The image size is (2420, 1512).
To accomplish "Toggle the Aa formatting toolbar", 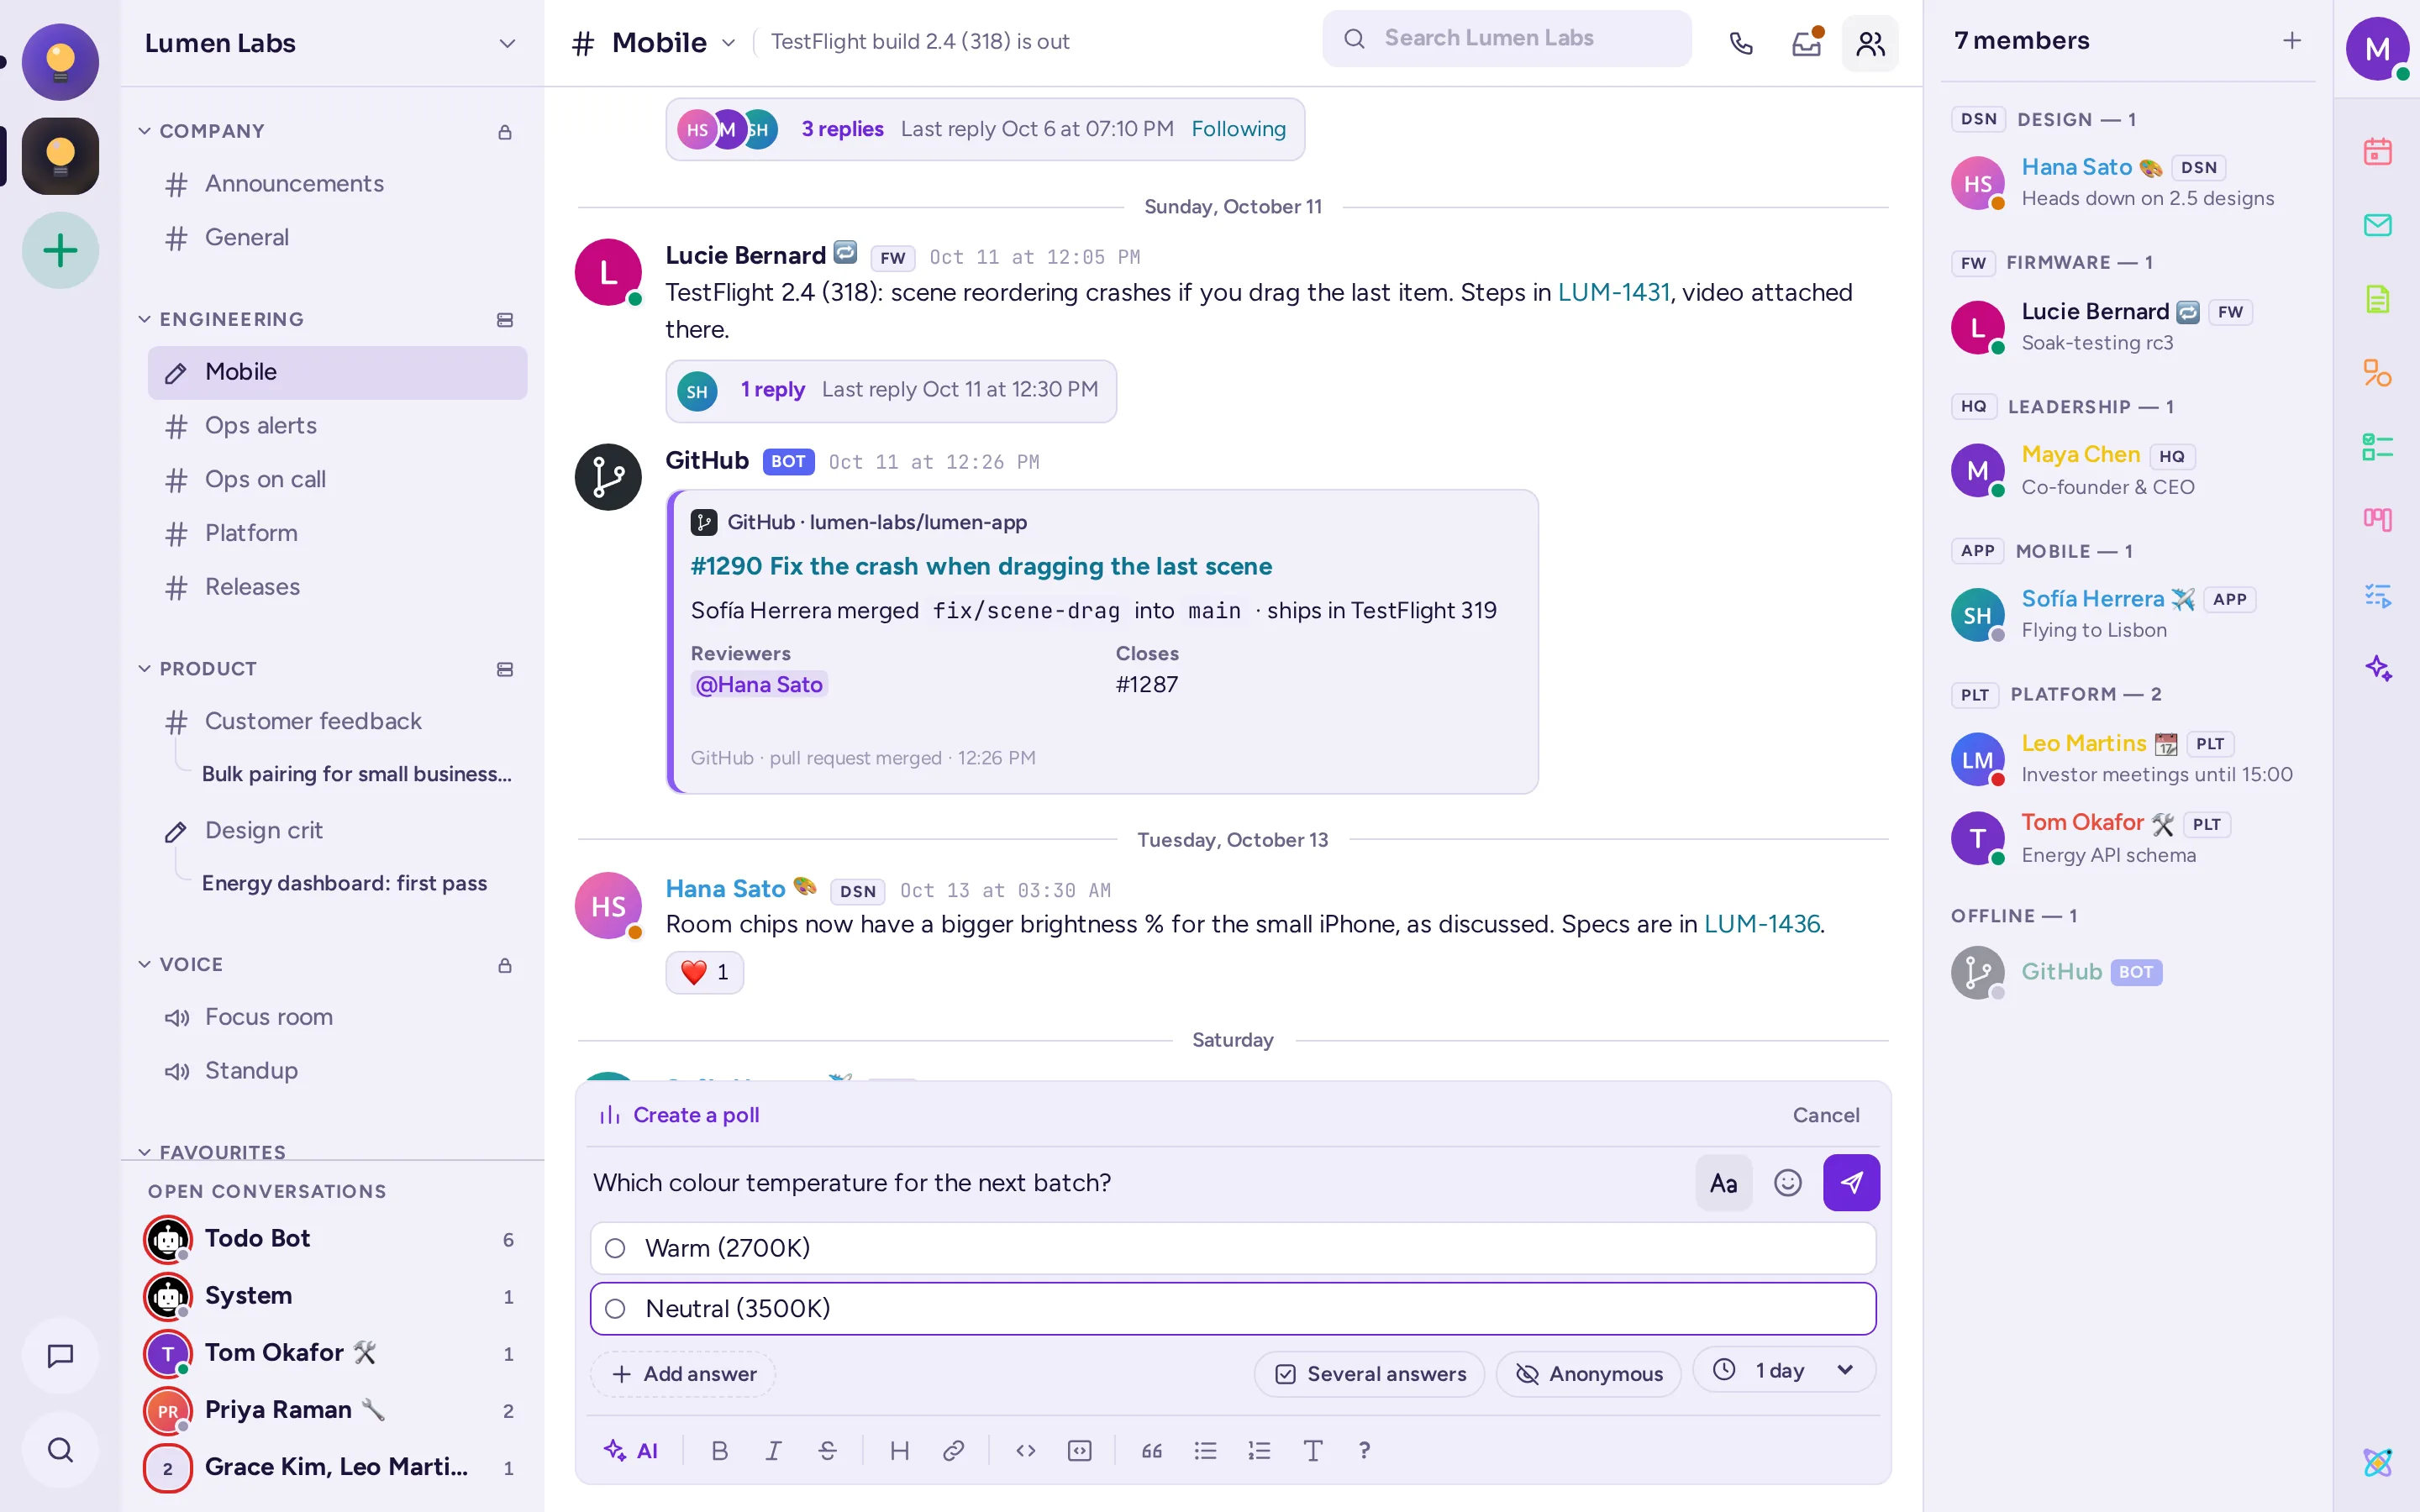I will click(x=1723, y=1183).
